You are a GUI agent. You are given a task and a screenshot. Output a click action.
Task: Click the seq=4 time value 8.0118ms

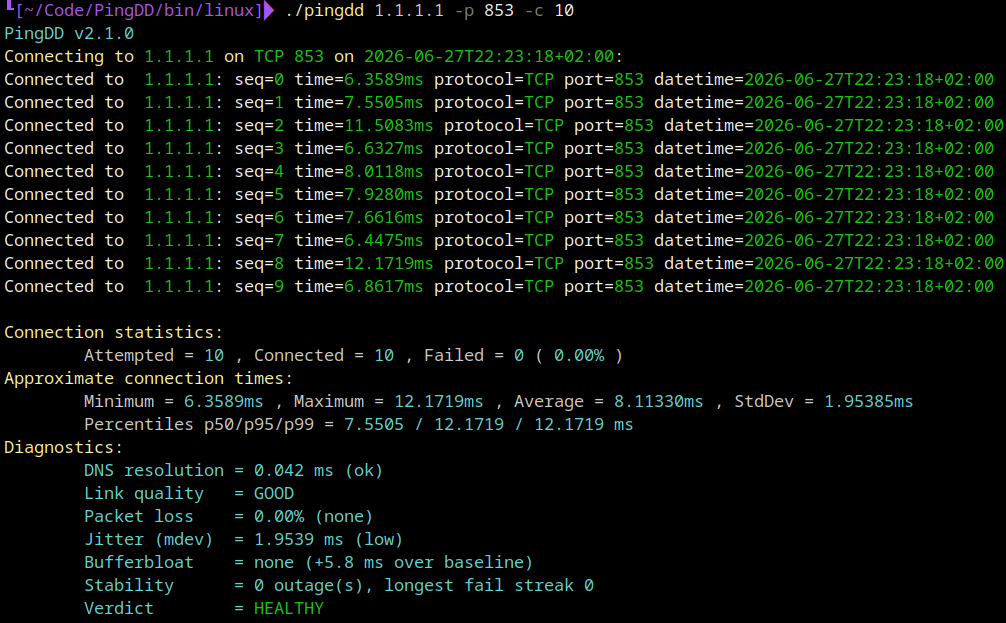(x=384, y=172)
